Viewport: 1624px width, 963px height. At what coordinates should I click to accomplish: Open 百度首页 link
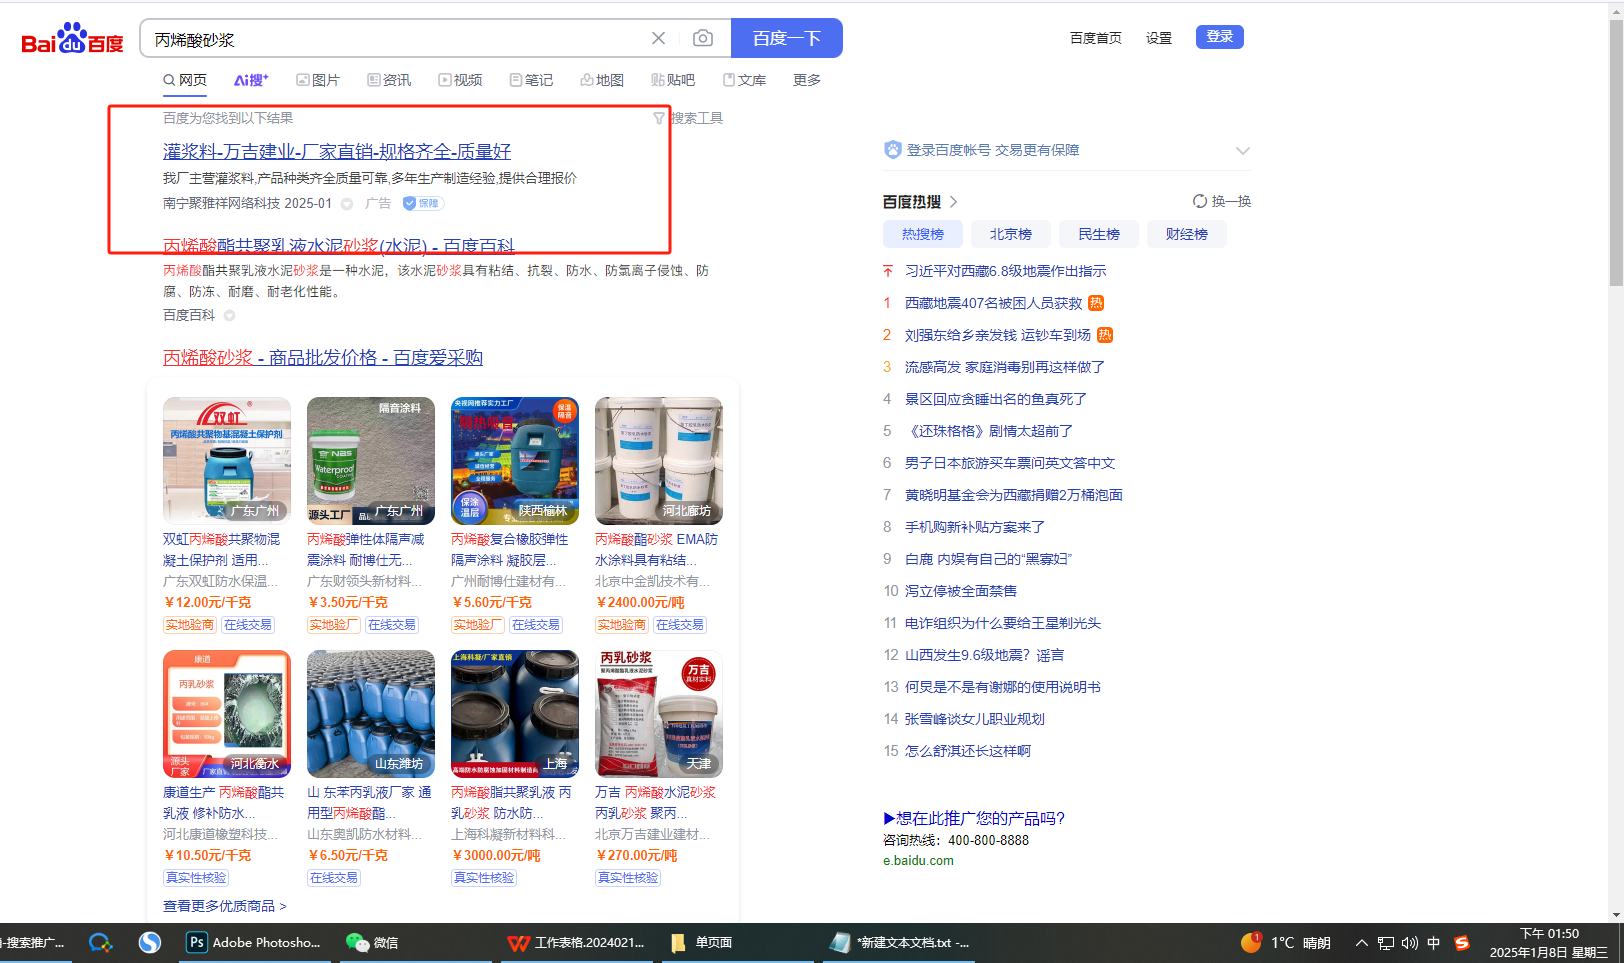[x=1096, y=38]
